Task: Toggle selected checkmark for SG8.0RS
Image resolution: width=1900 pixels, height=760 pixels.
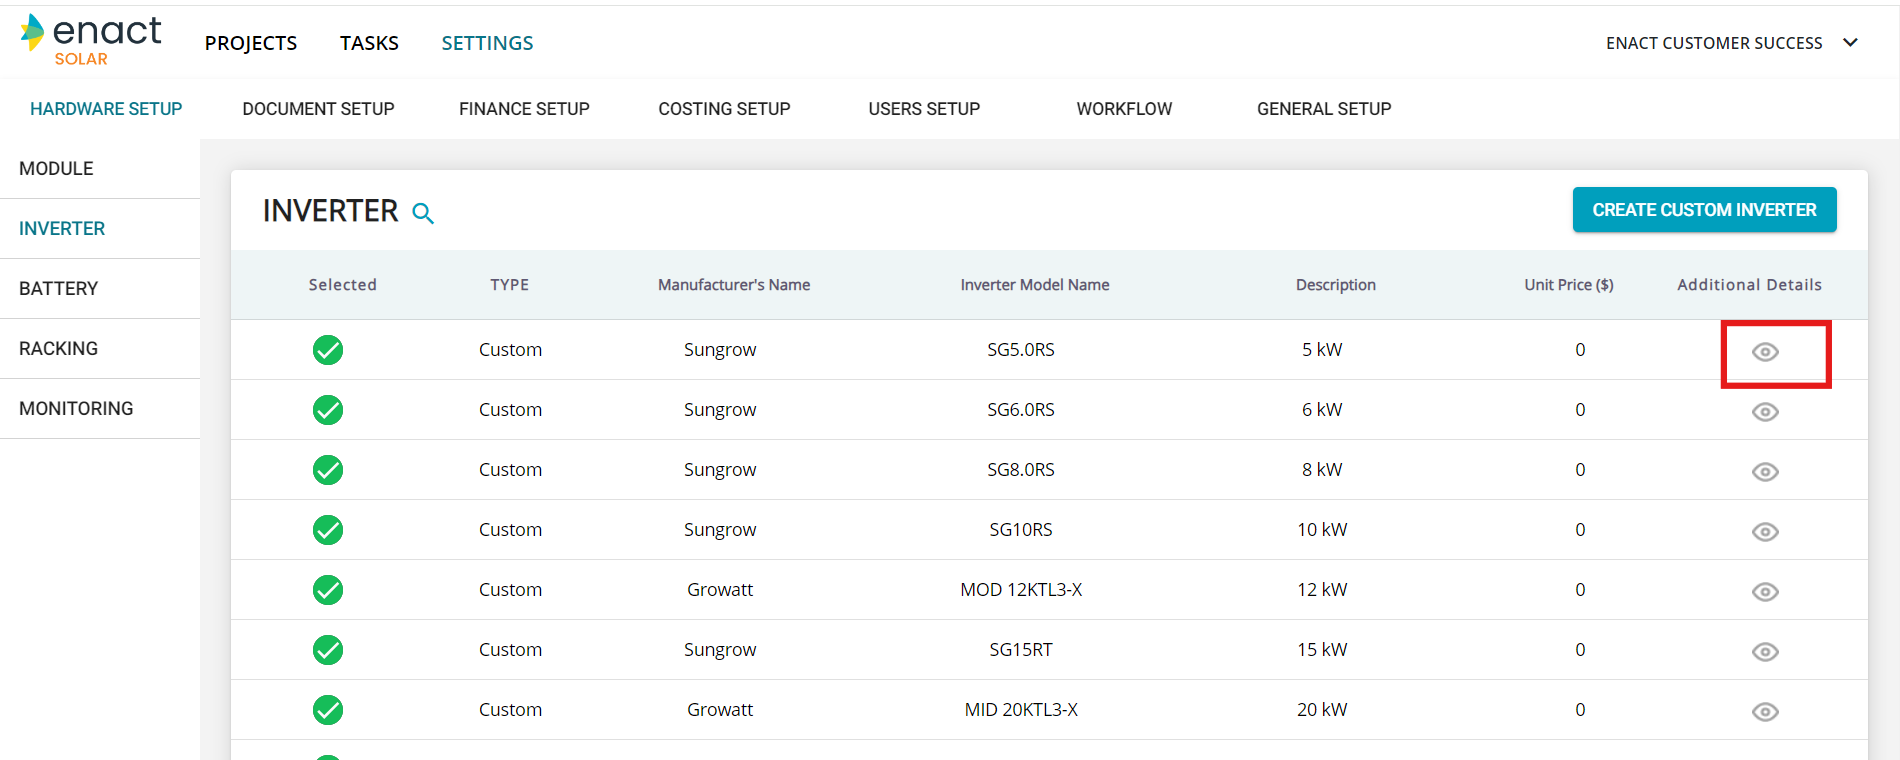Action: pos(328,470)
